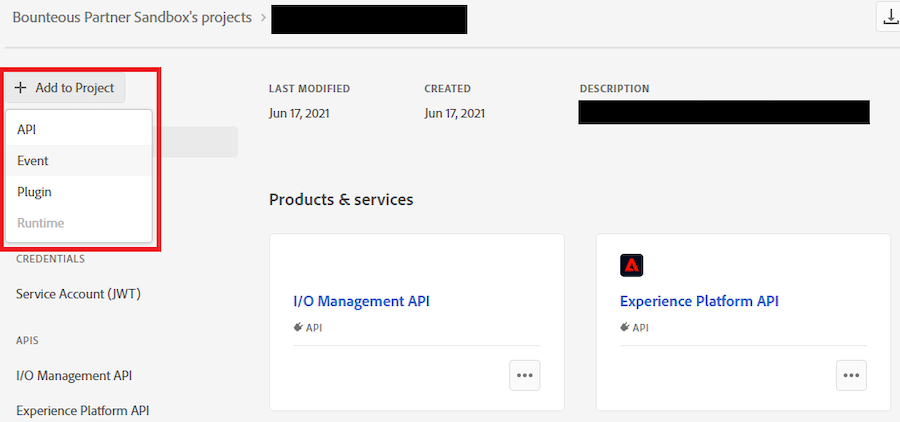
Task: Click the DESCRIPTION label
Action: coord(614,89)
